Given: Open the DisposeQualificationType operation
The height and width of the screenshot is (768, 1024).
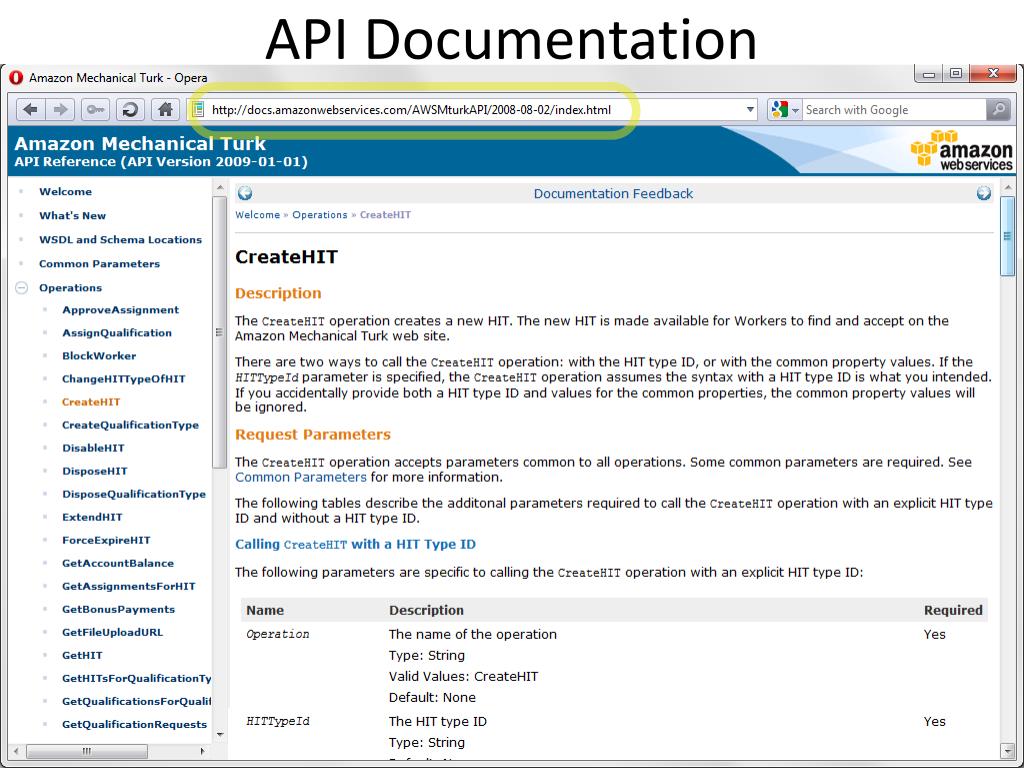Looking at the screenshot, I should [x=134, y=494].
